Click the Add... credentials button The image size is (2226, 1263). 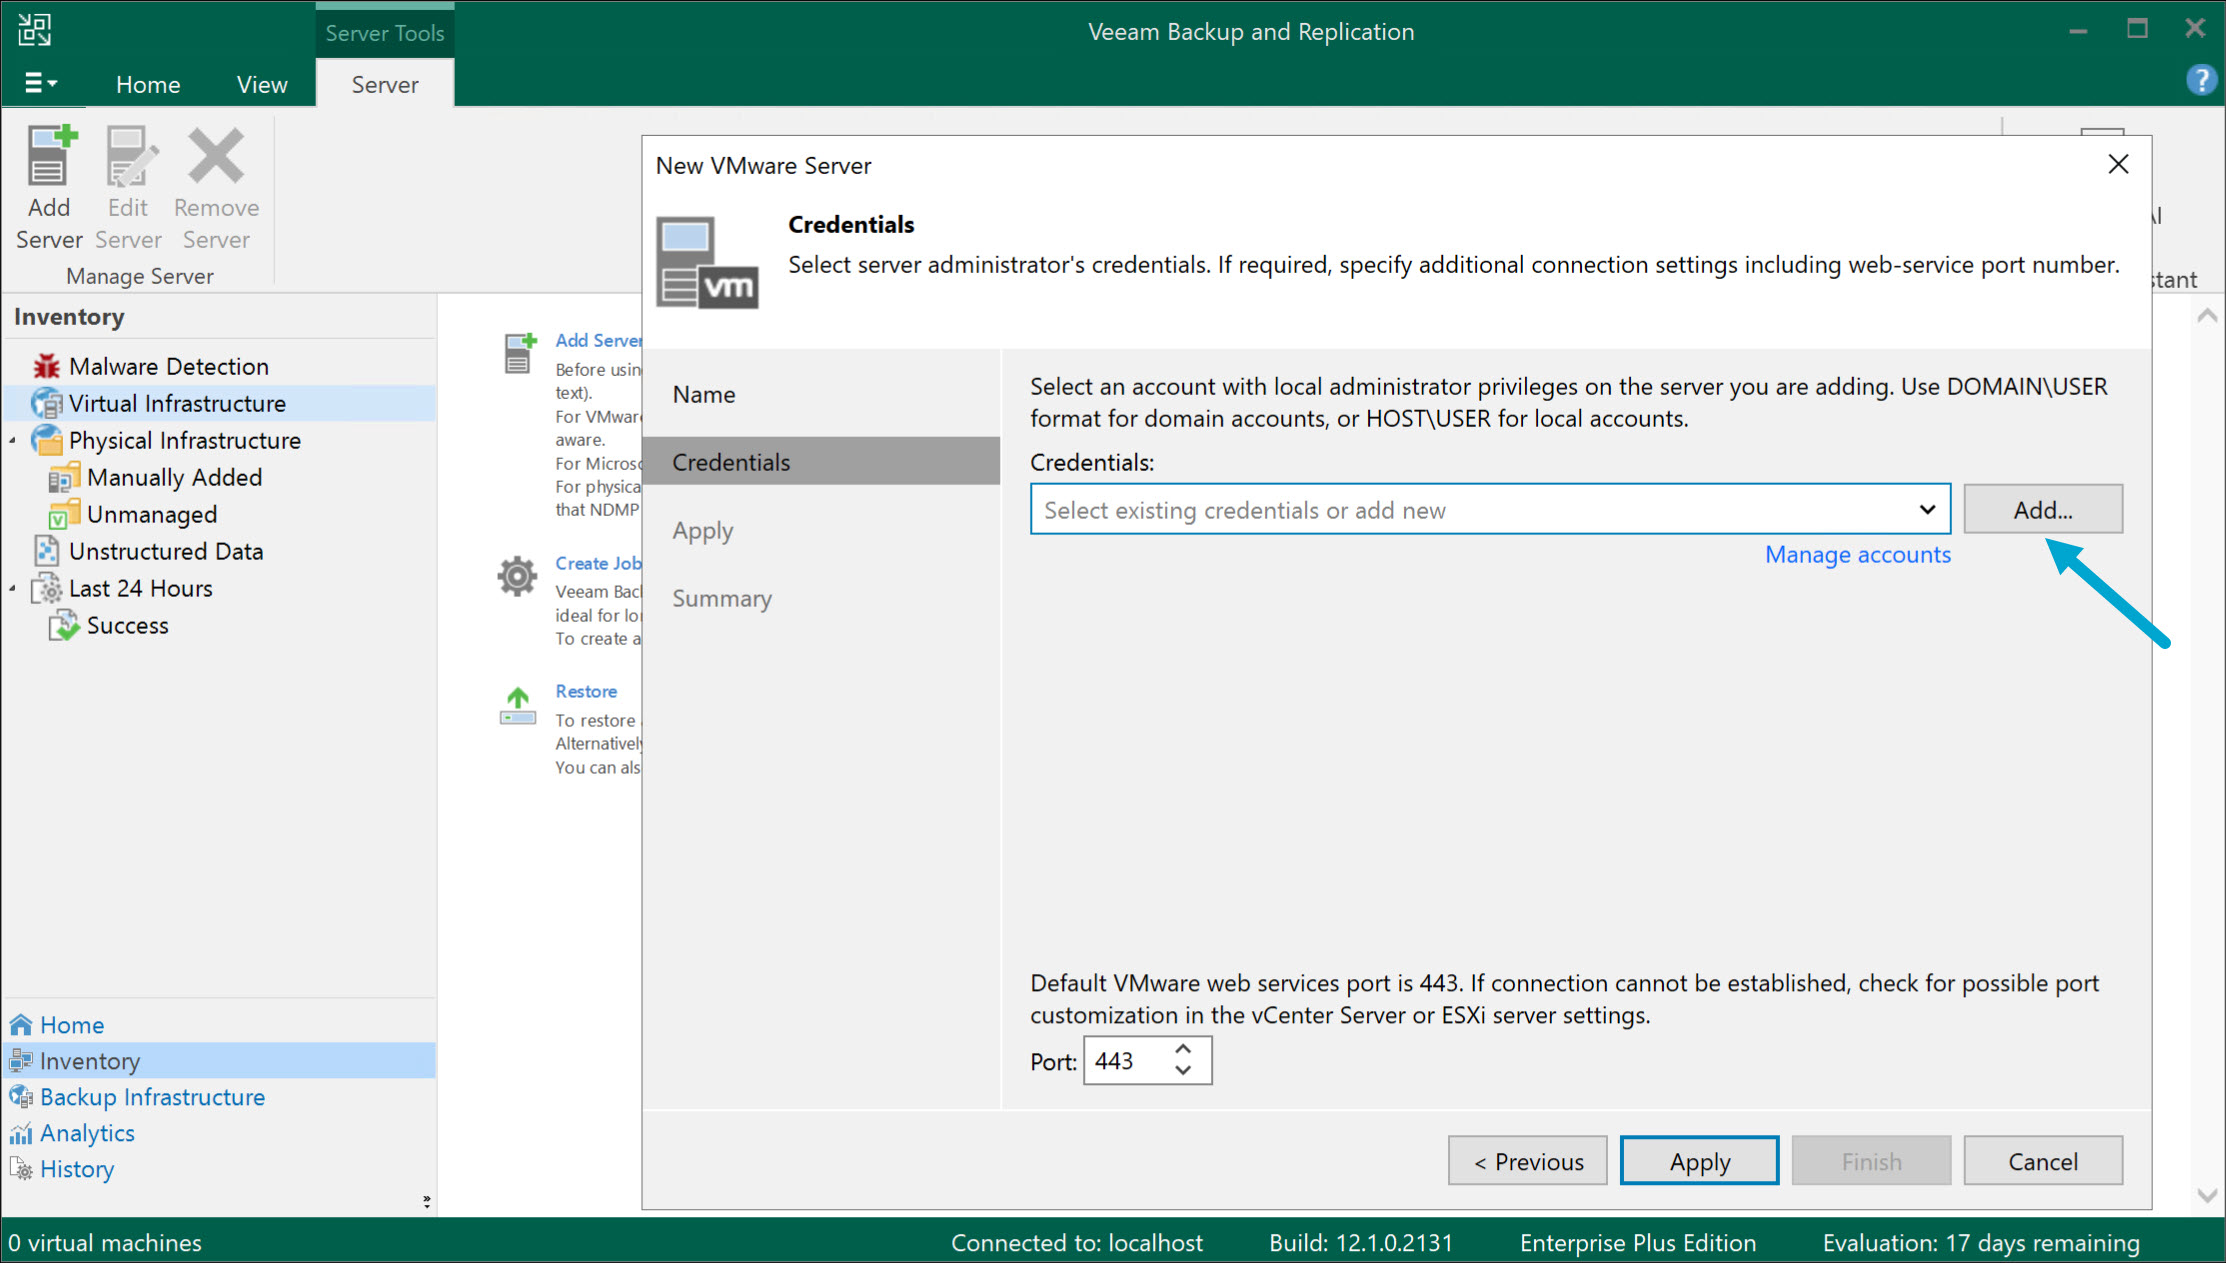(x=2042, y=510)
